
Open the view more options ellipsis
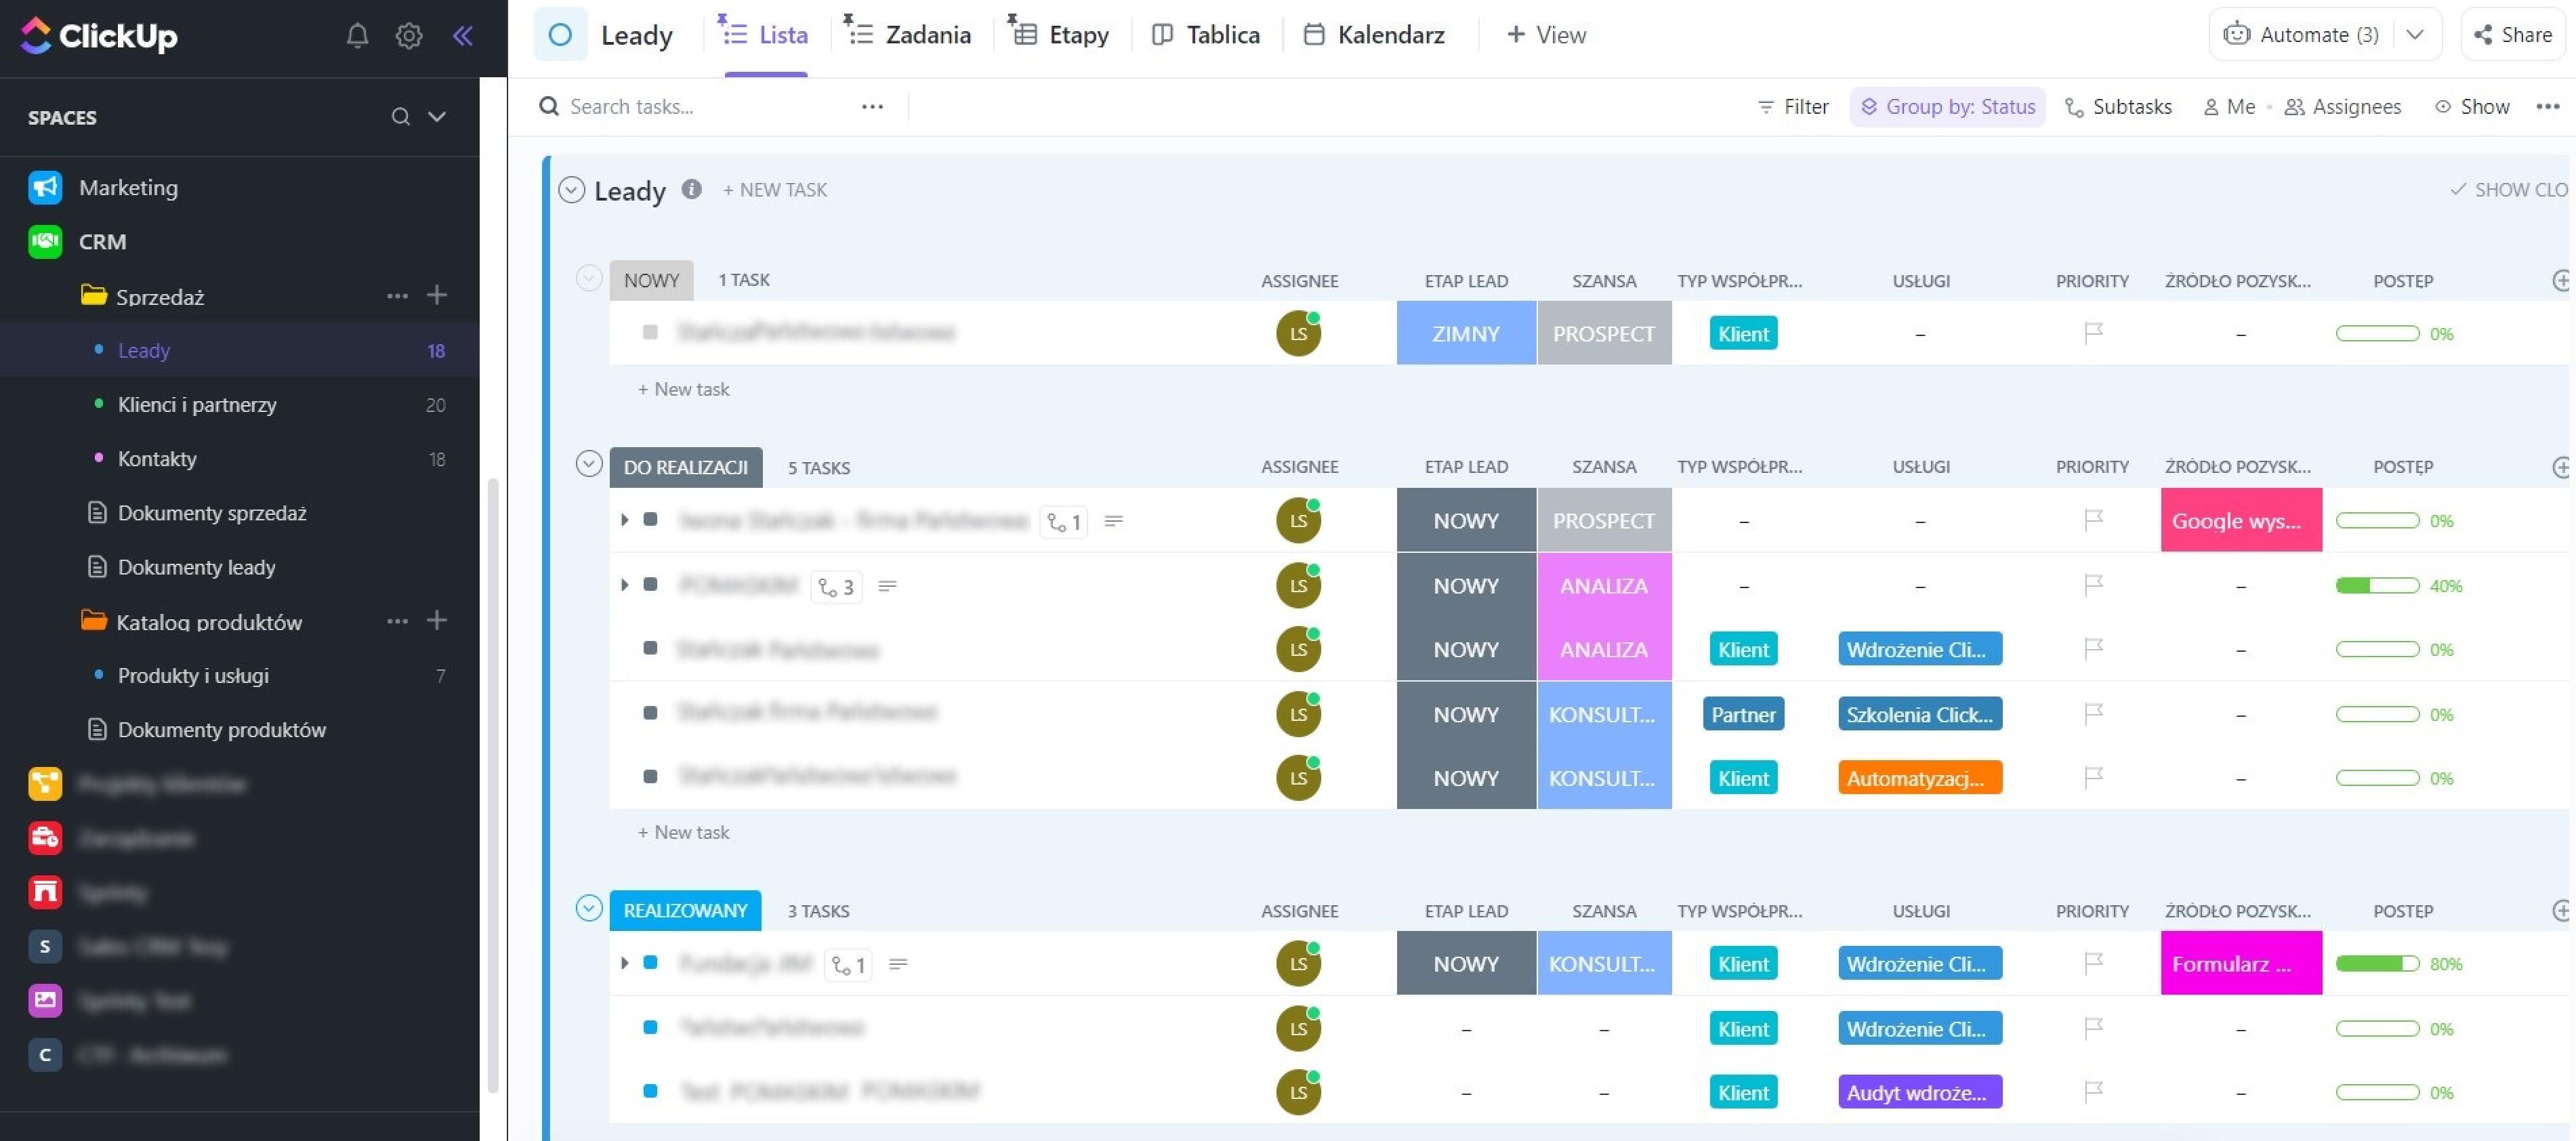(2547, 106)
